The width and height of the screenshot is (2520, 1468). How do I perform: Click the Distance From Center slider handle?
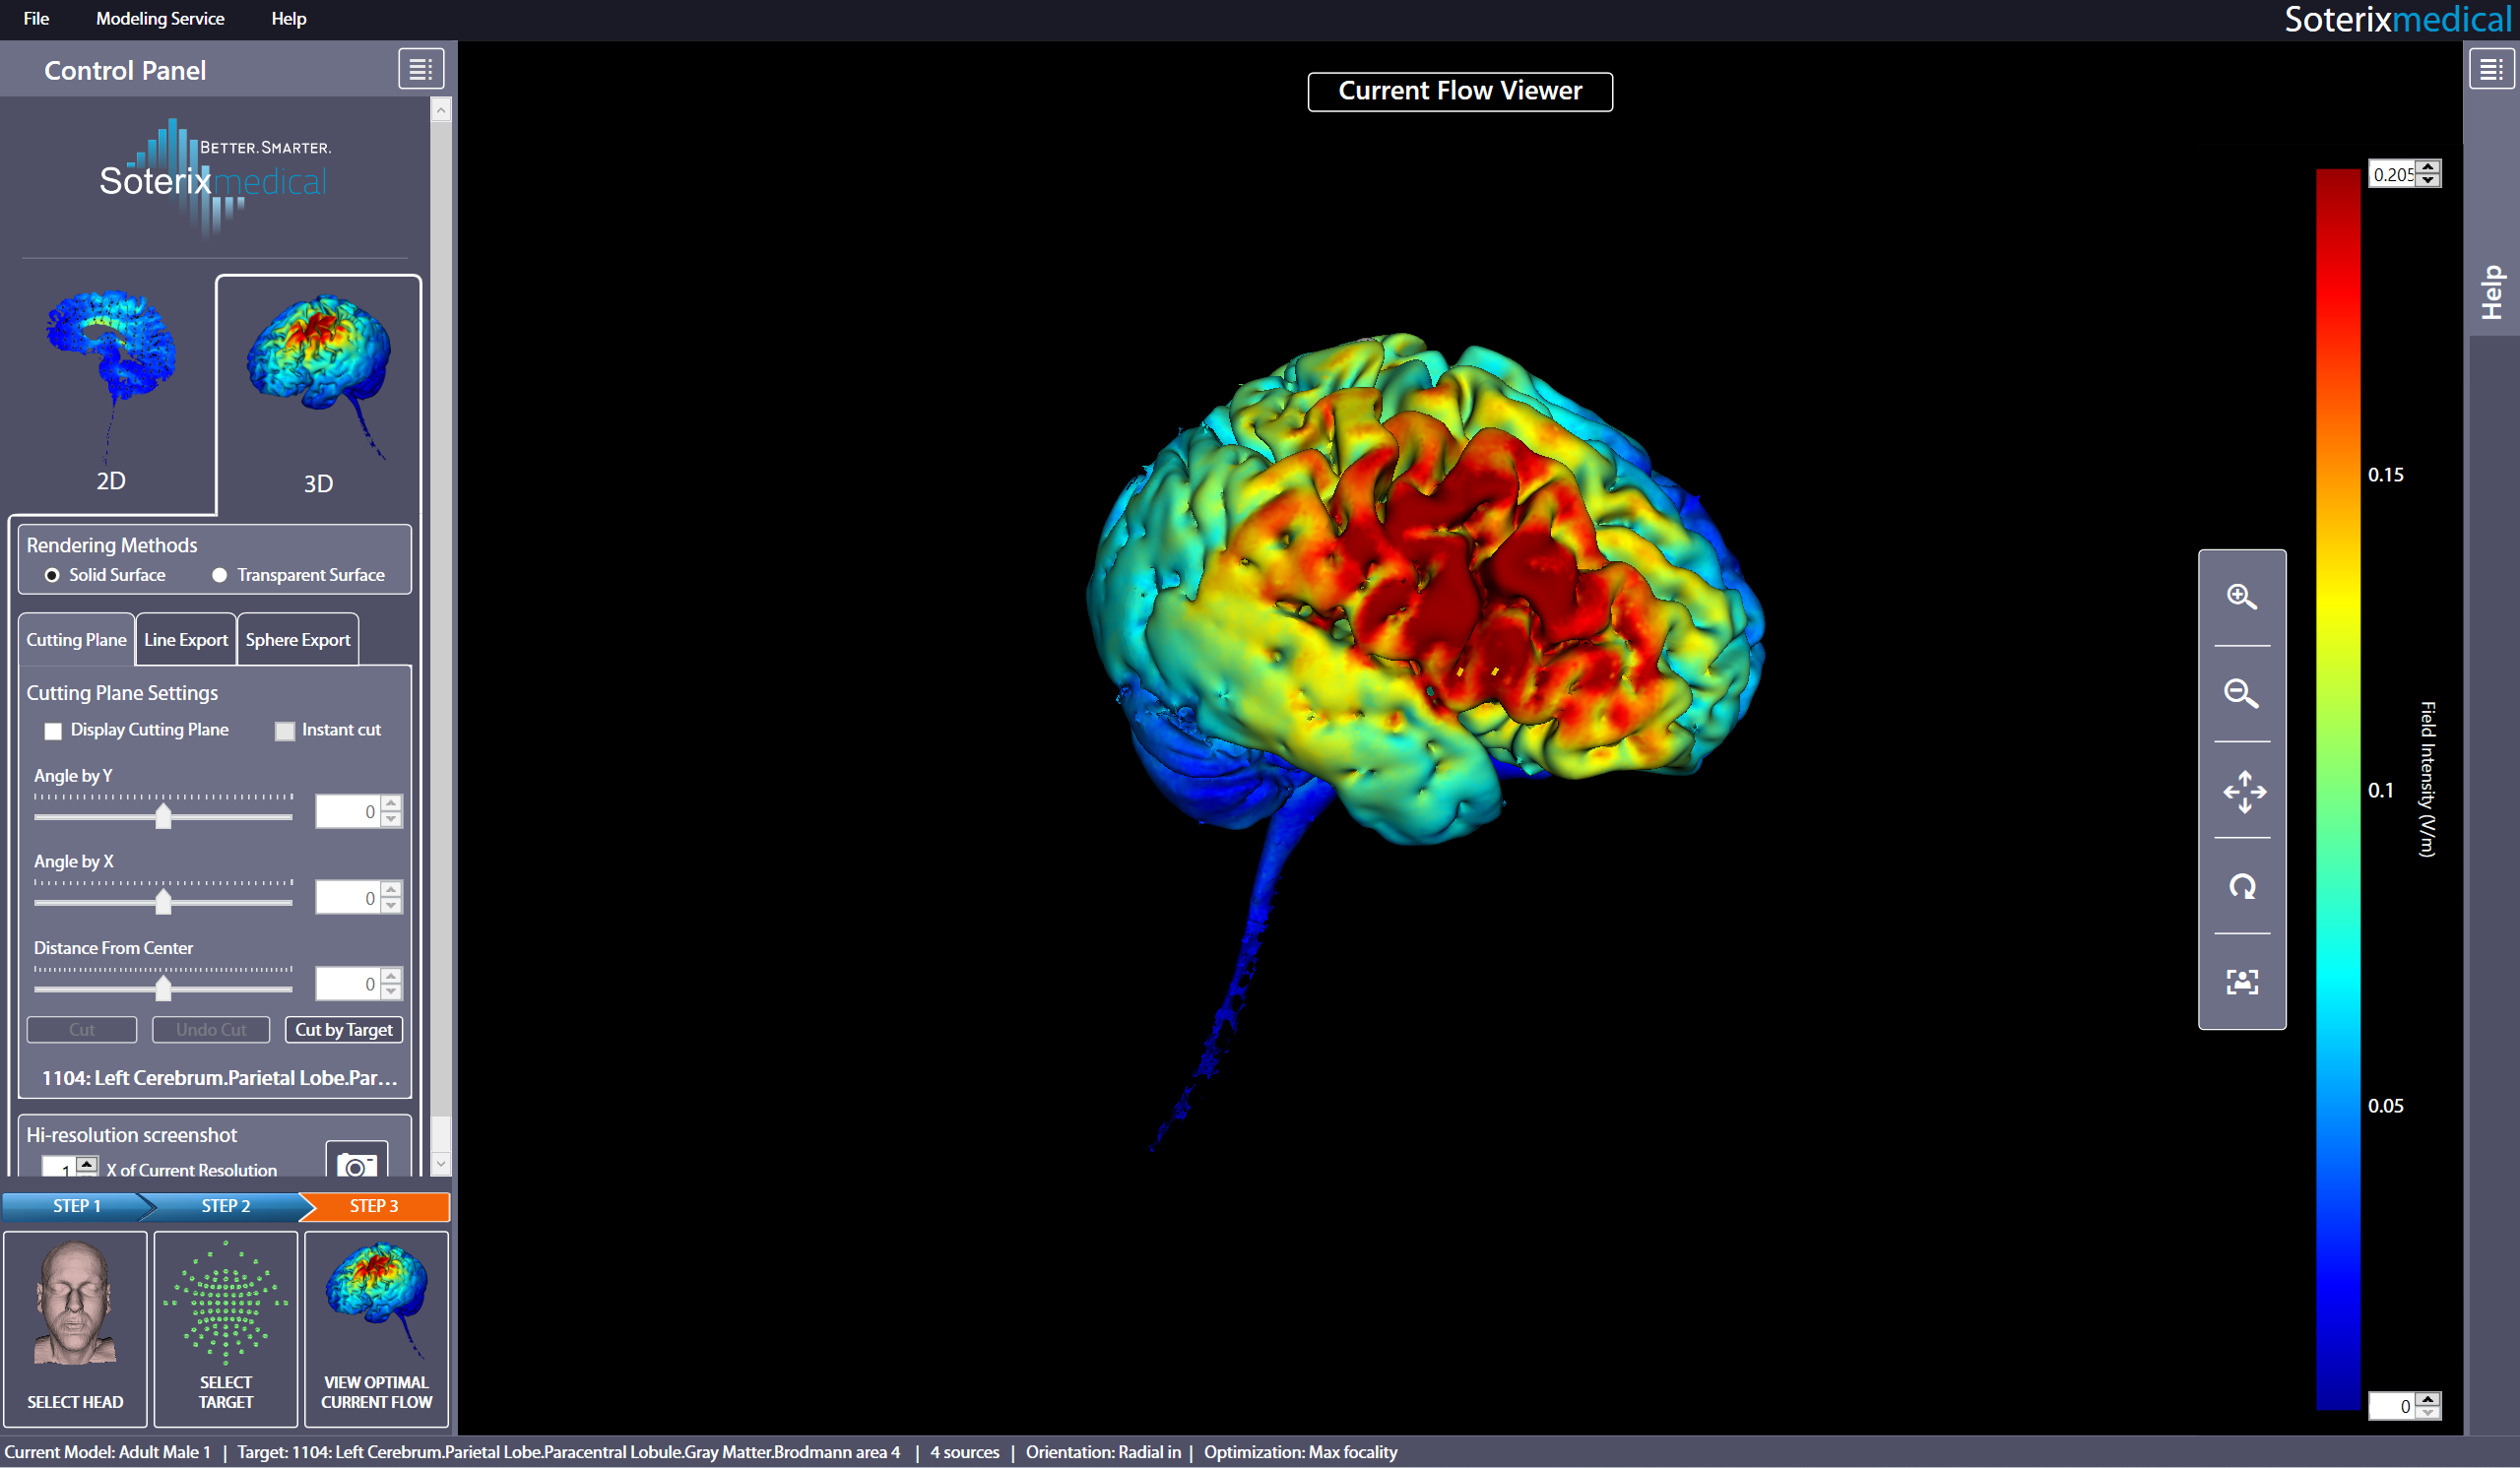point(163,988)
